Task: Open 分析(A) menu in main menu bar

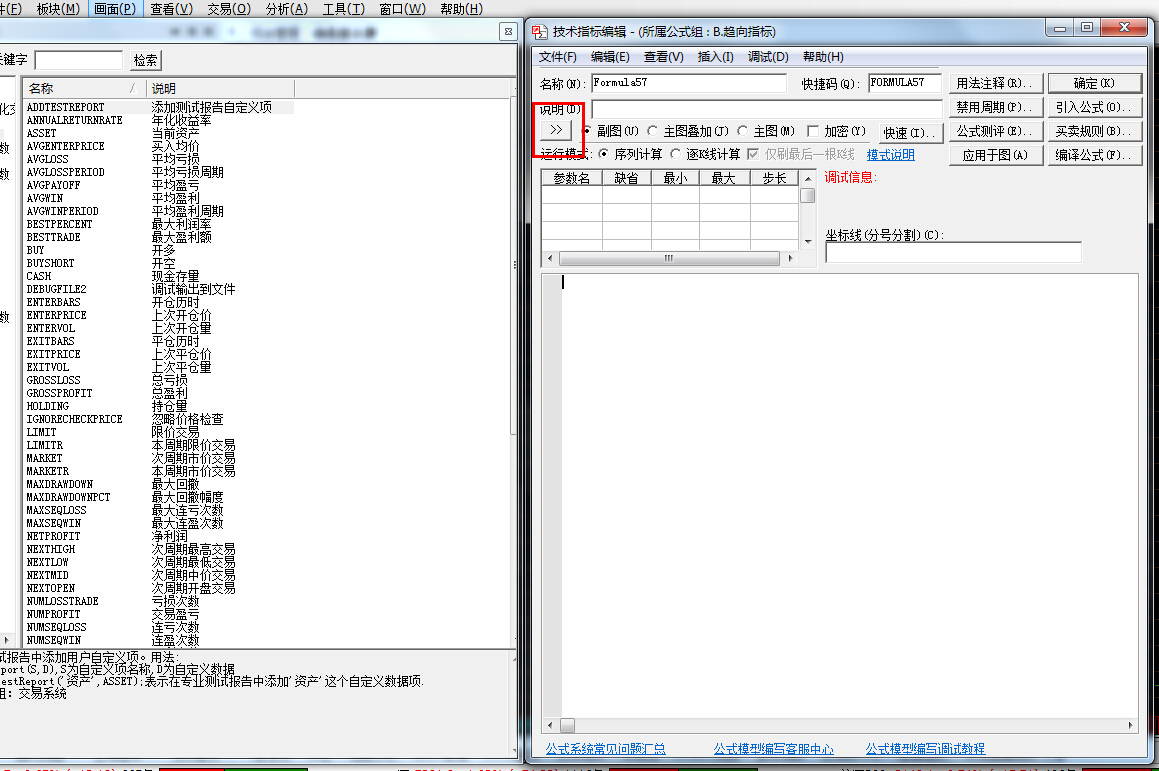Action: [x=287, y=9]
